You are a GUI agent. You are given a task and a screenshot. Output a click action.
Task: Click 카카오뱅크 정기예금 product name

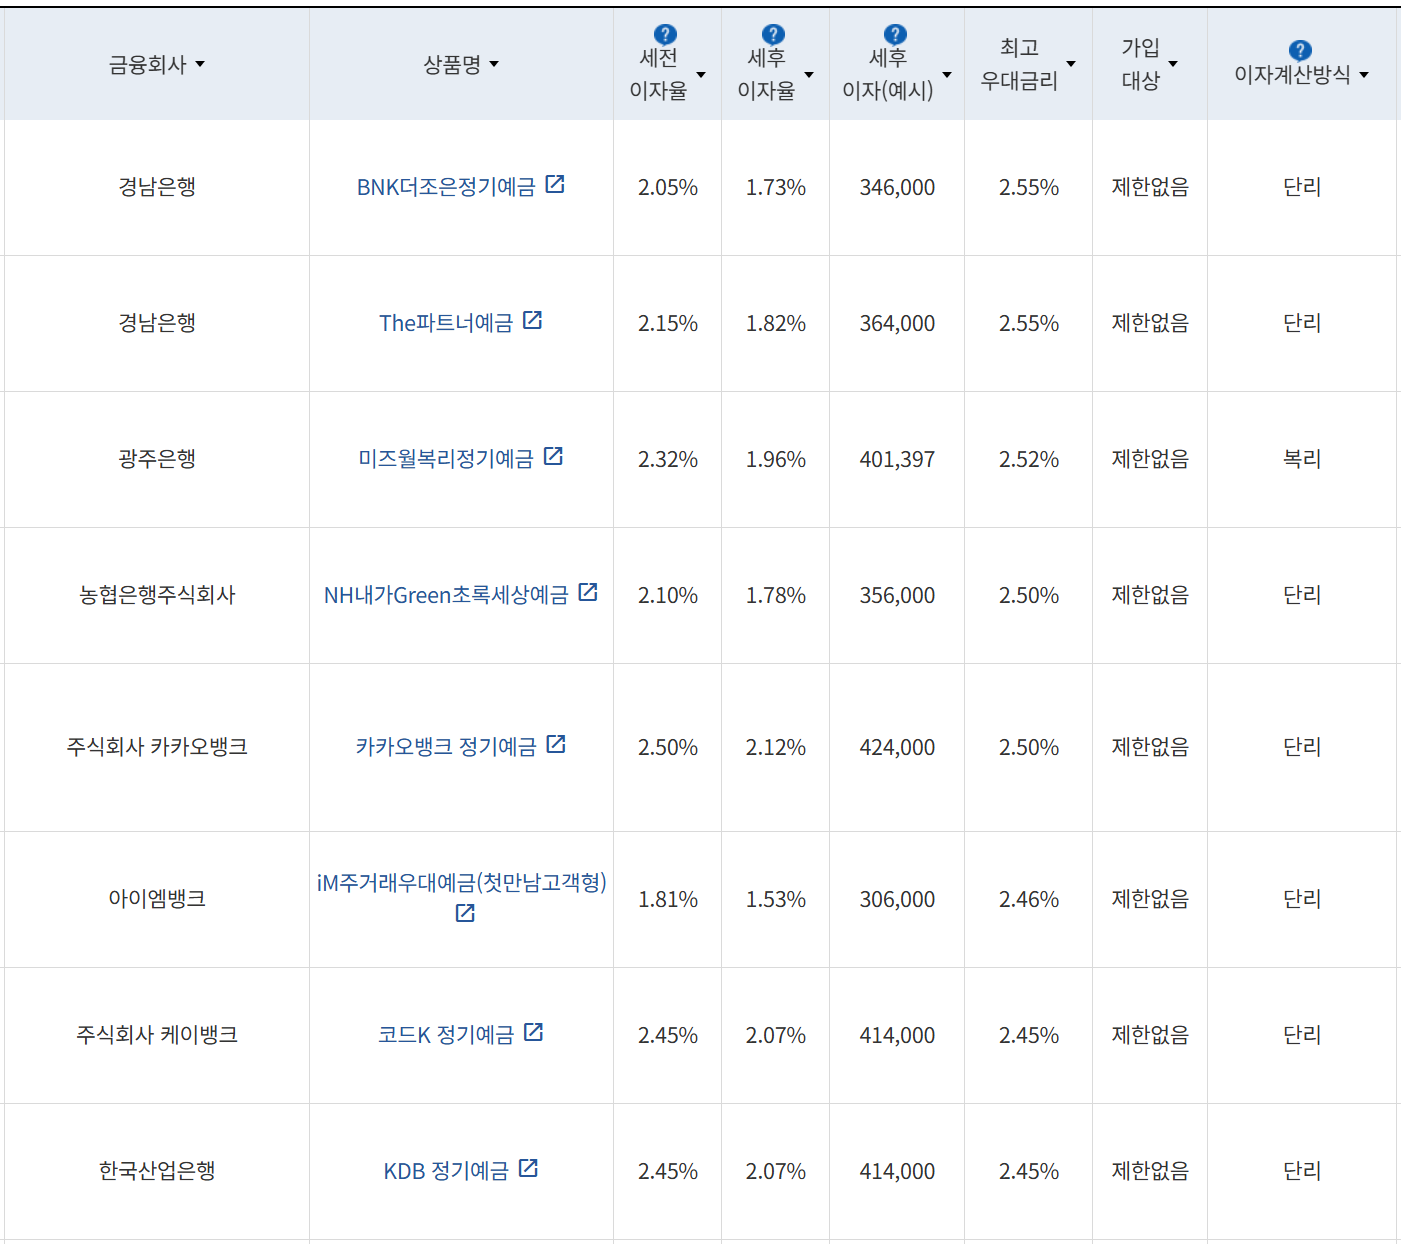[x=447, y=746]
